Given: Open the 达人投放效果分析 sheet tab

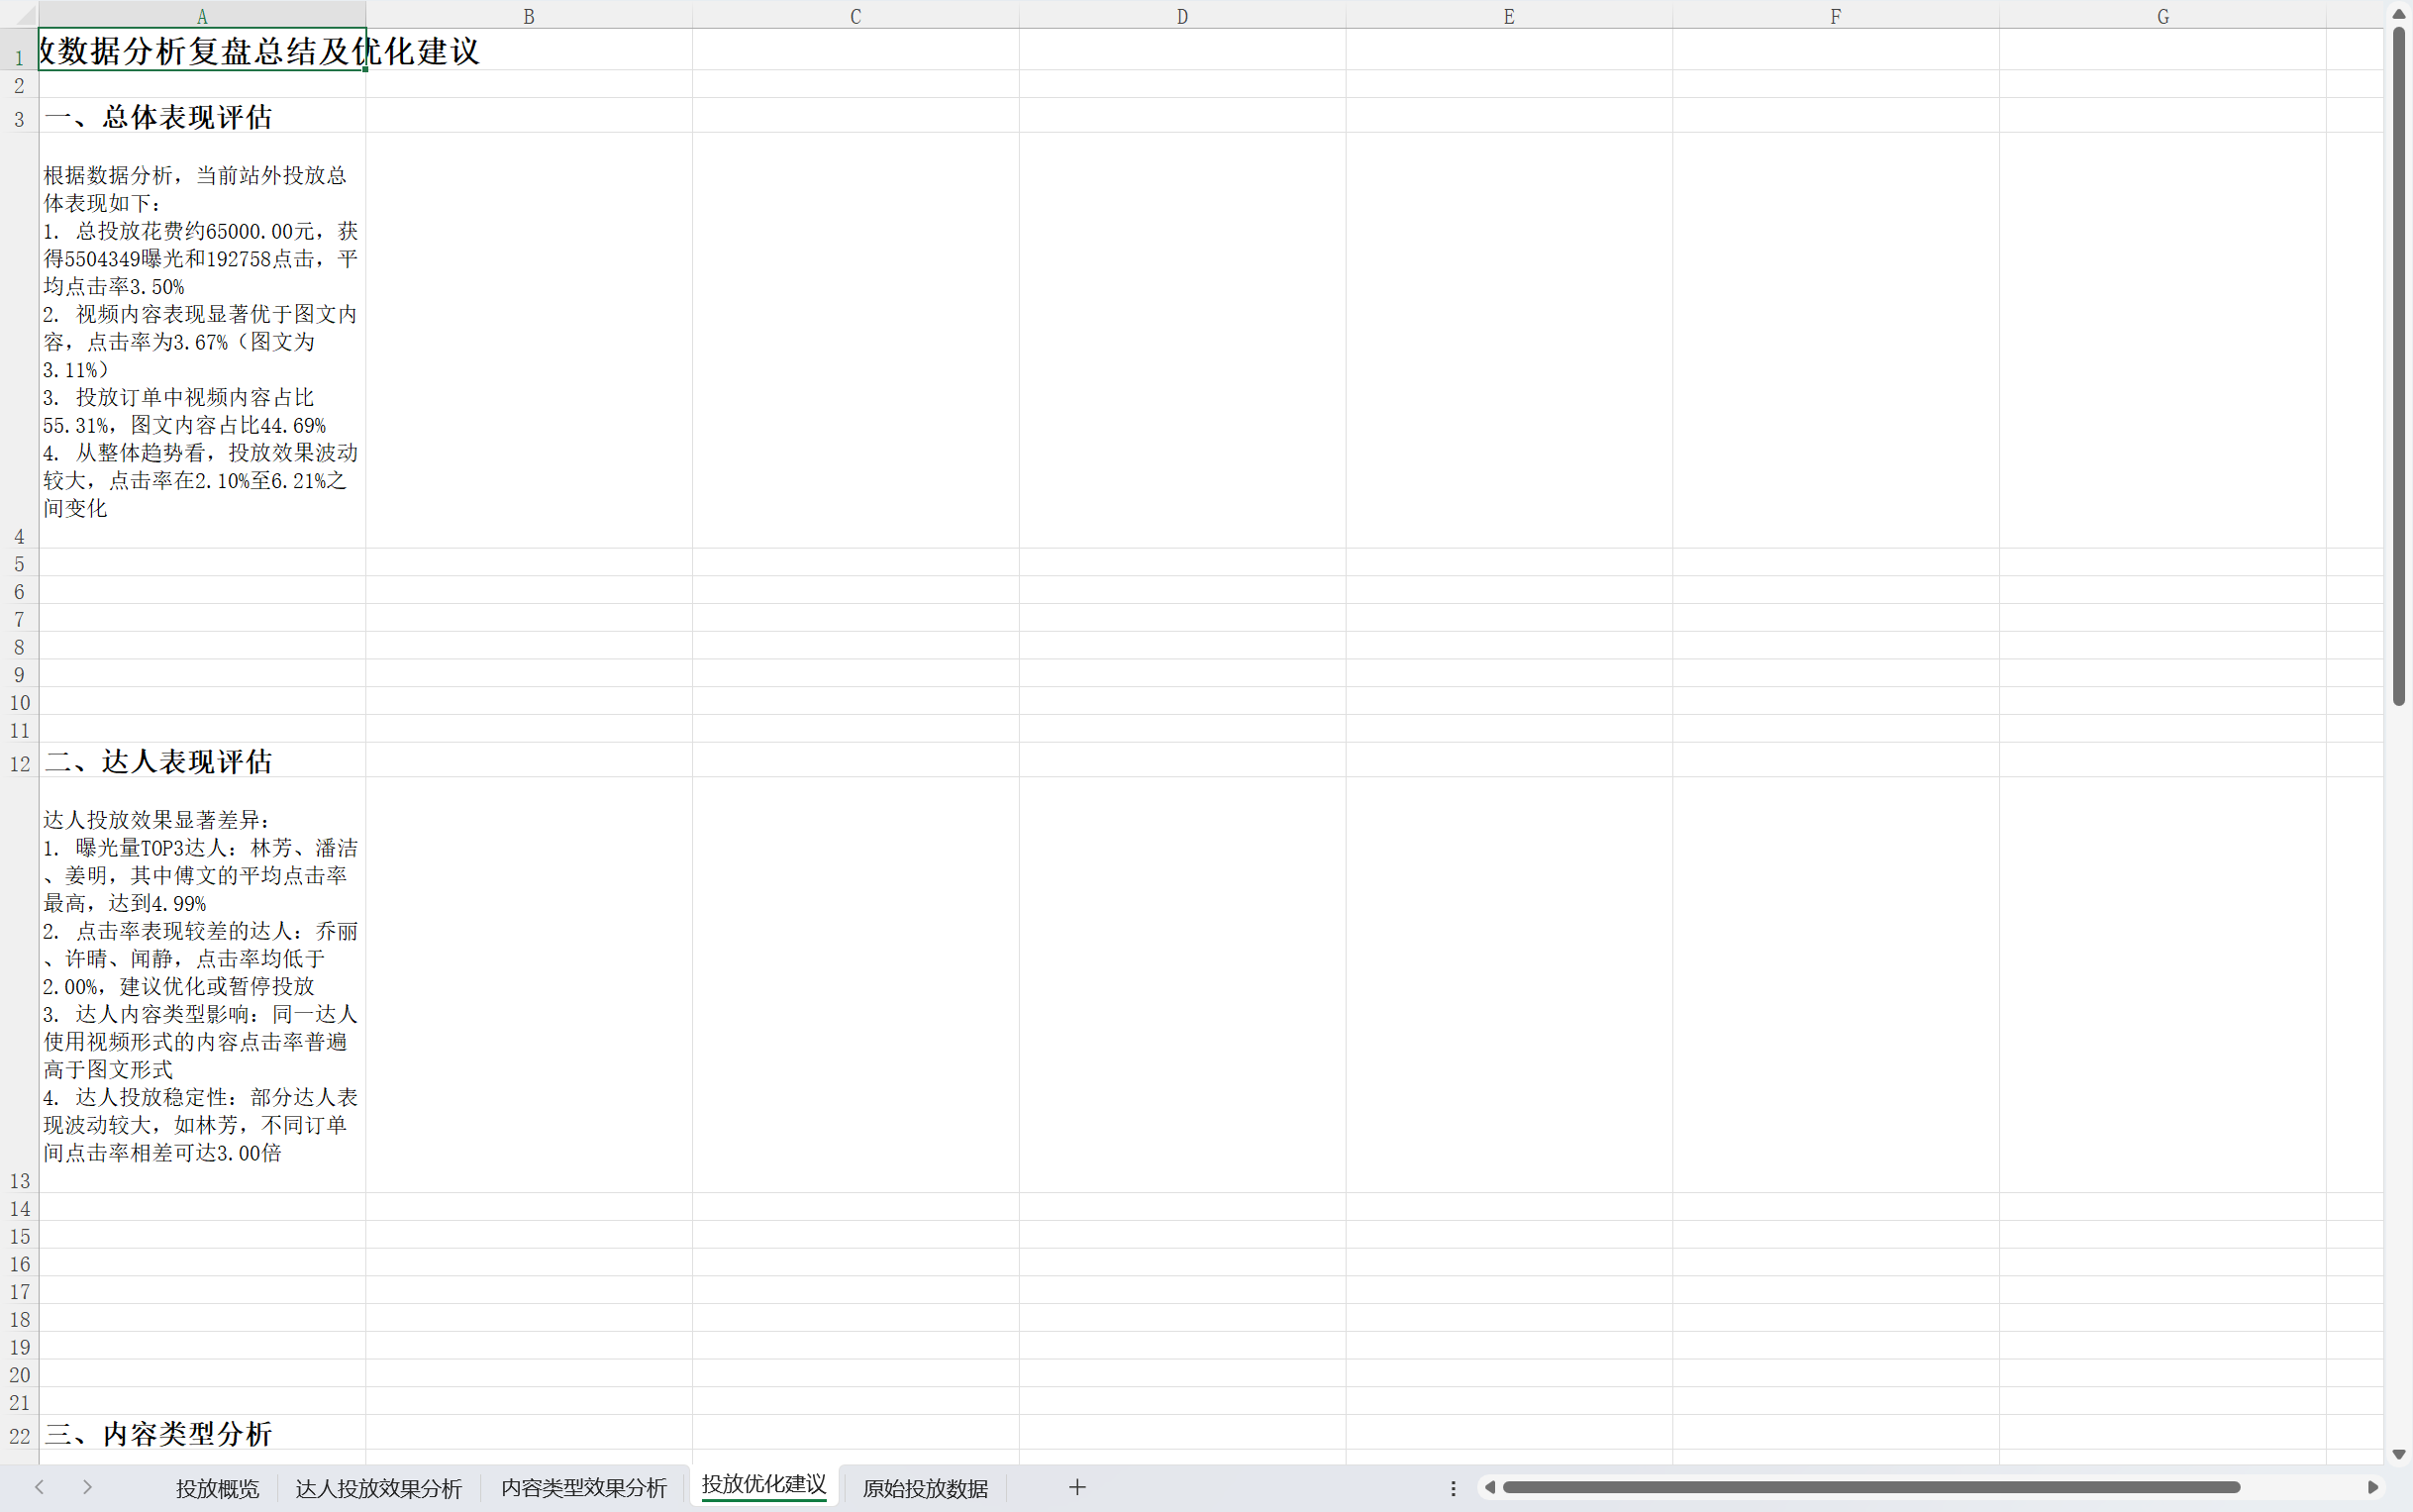Looking at the screenshot, I should pyautogui.click(x=378, y=1488).
